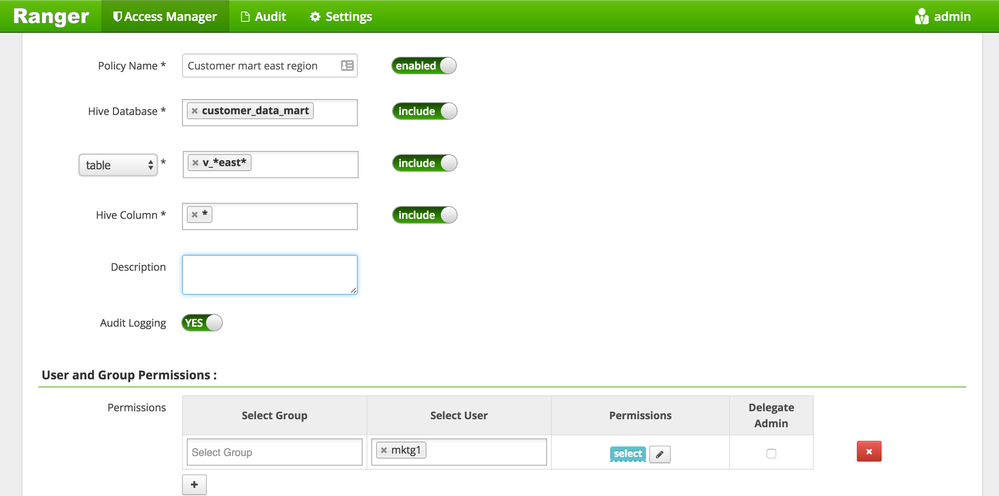The image size is (999, 496).
Task: Toggle the Hive Column include switch
Action: [x=424, y=215]
